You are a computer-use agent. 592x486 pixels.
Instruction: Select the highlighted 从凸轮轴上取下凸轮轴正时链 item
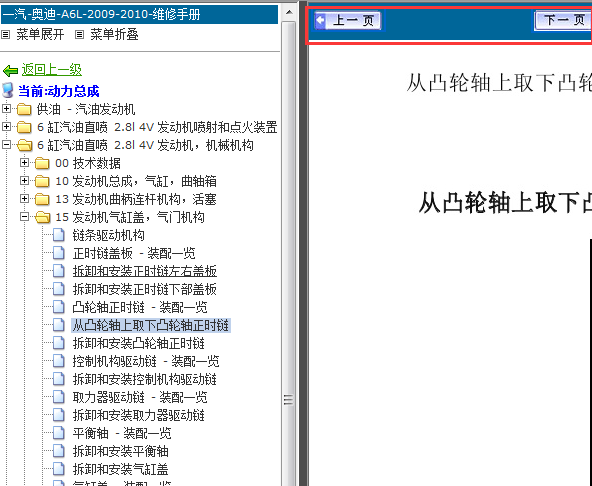[151, 326]
